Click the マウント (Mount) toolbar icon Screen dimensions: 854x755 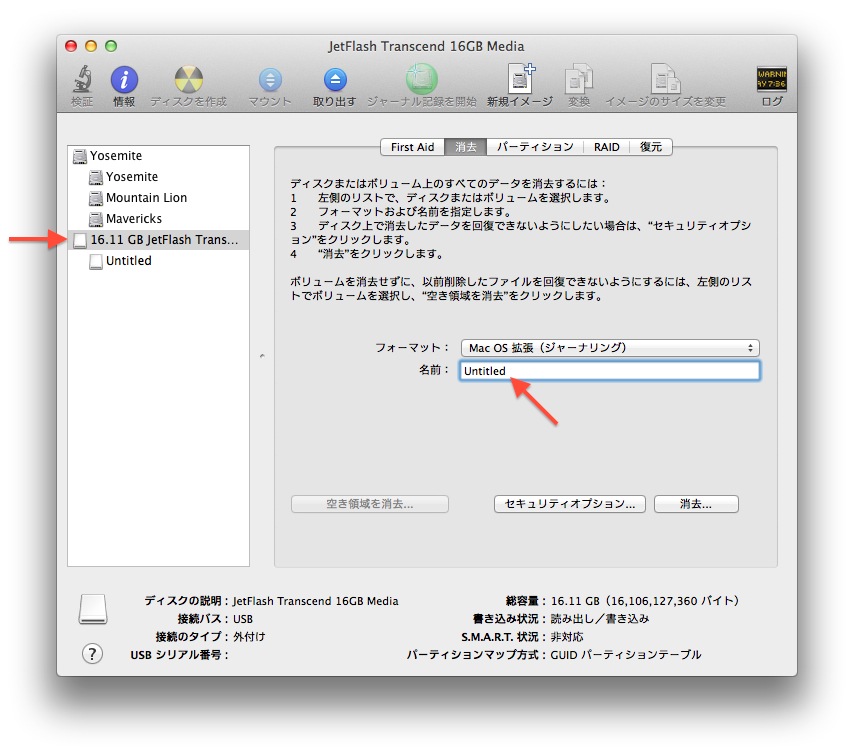(x=270, y=80)
